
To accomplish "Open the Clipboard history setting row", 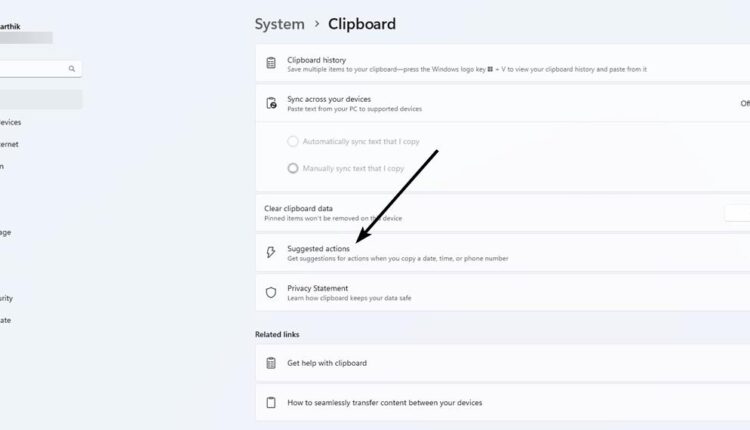I will [503, 64].
